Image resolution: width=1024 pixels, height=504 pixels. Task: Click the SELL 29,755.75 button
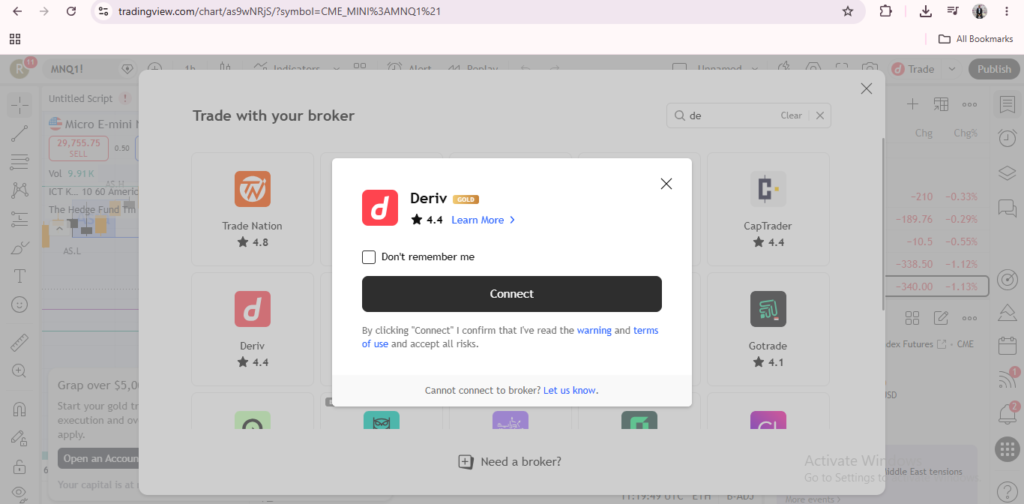[78, 148]
